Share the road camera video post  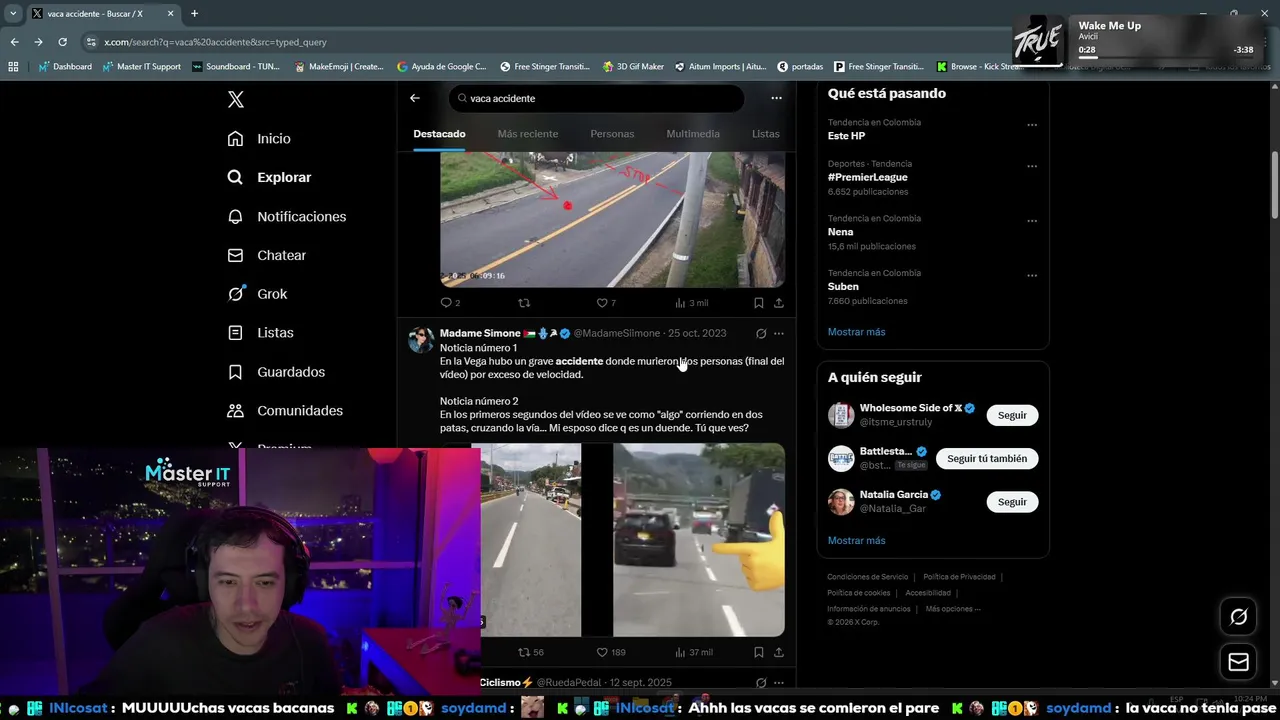tap(779, 303)
